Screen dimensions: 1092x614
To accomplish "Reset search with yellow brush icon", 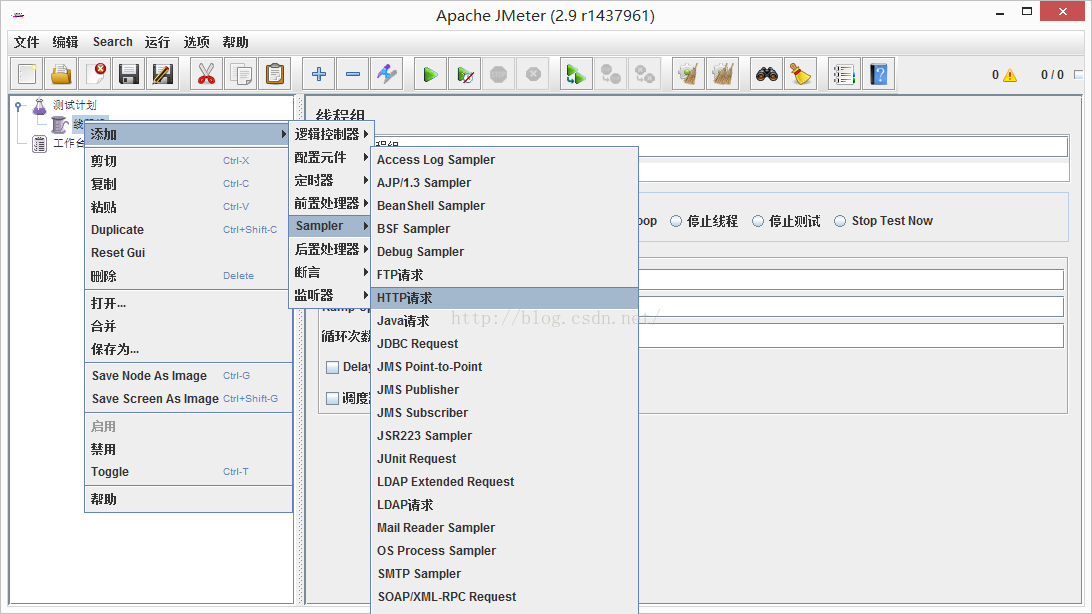I will (801, 74).
